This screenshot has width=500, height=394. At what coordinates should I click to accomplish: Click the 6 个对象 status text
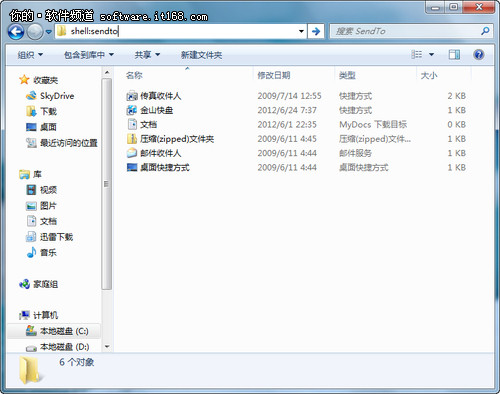[77, 362]
